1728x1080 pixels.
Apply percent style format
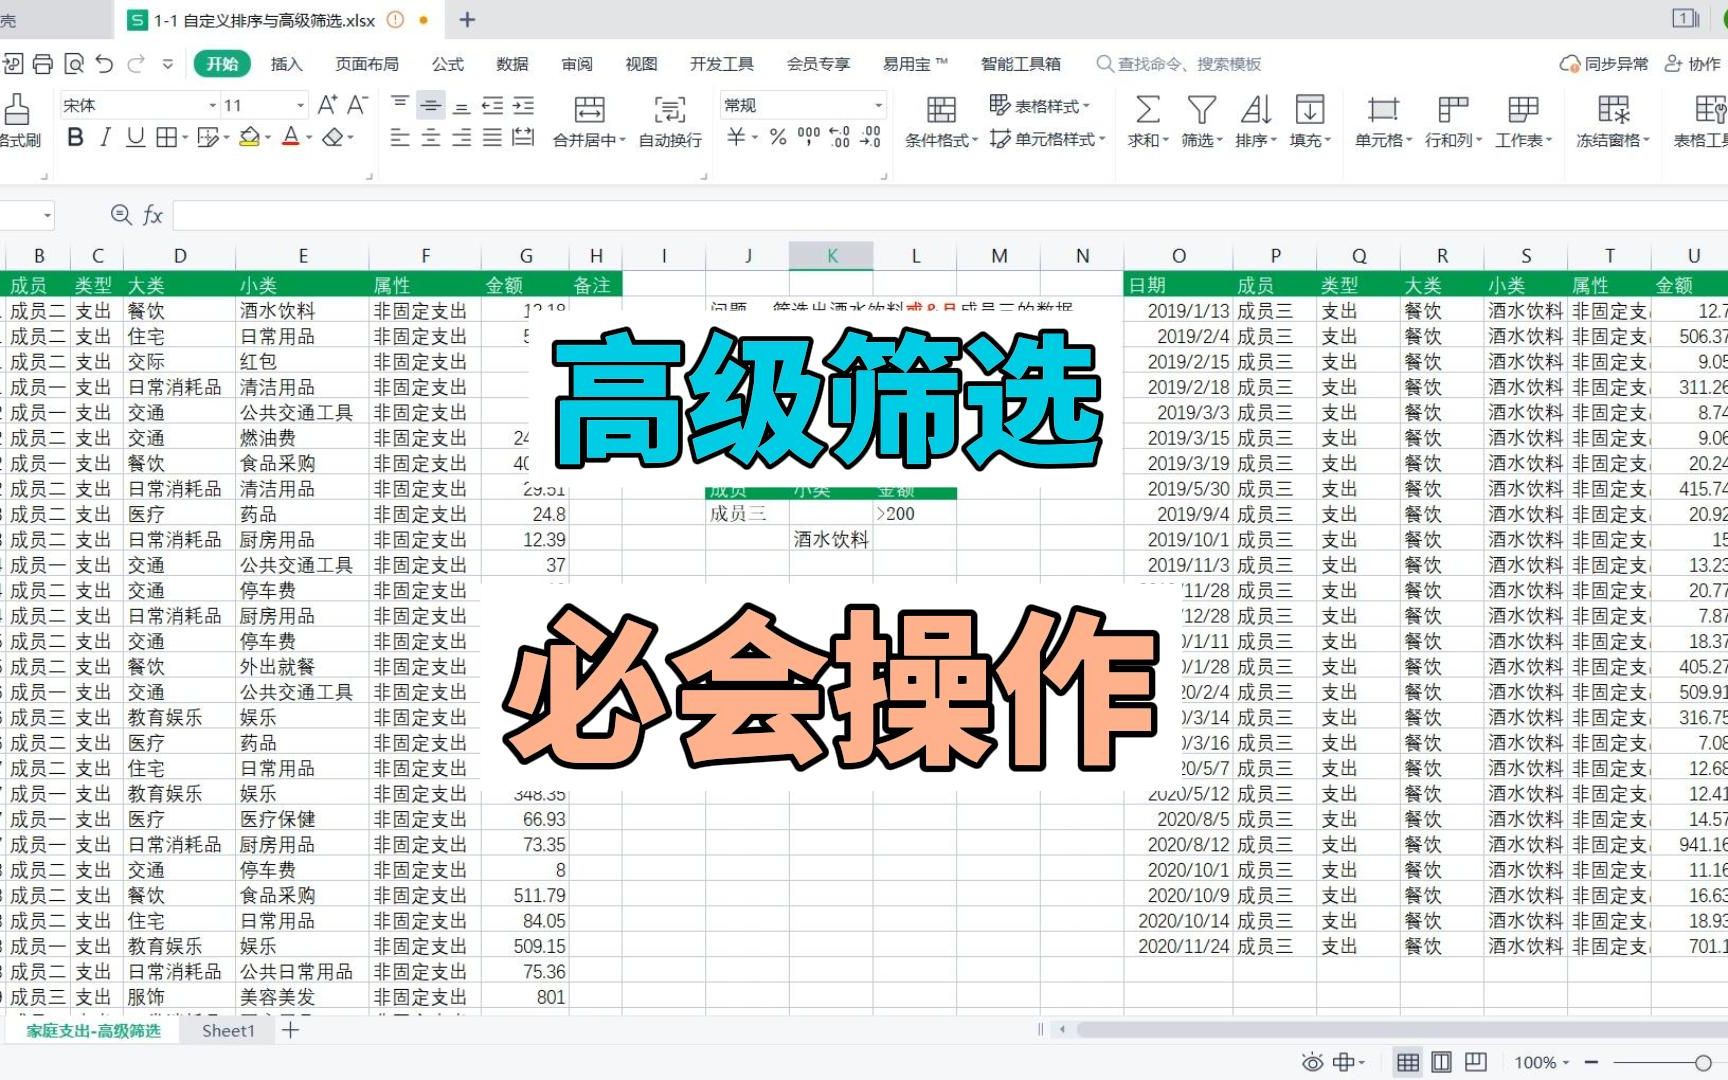click(x=778, y=137)
